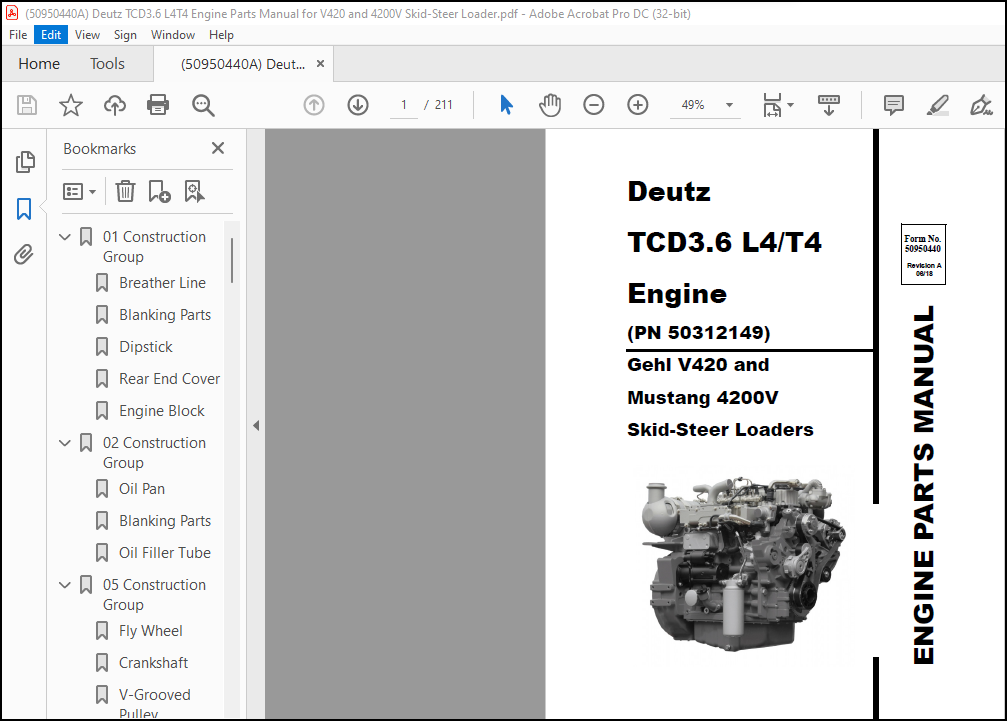The height and width of the screenshot is (721, 1007).
Task: Click the Save file icon
Action: (x=27, y=105)
